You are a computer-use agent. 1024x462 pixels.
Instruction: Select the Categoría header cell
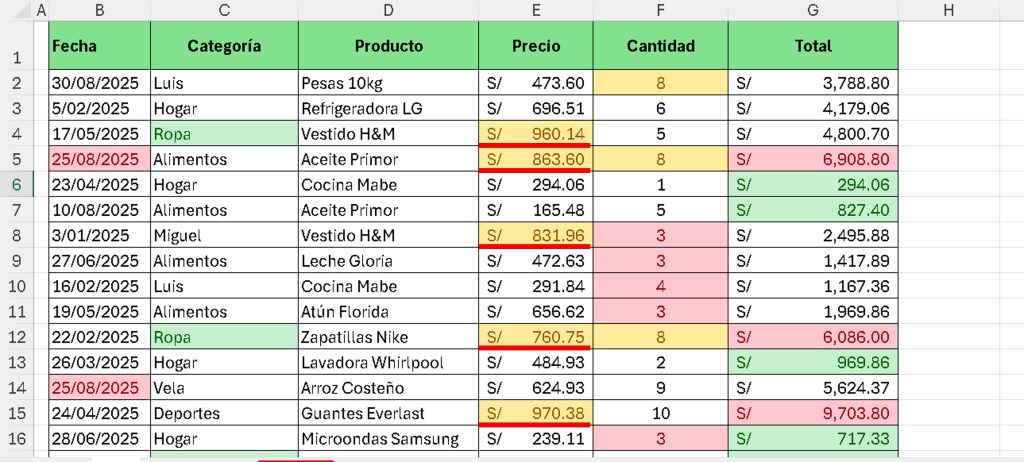pos(224,46)
